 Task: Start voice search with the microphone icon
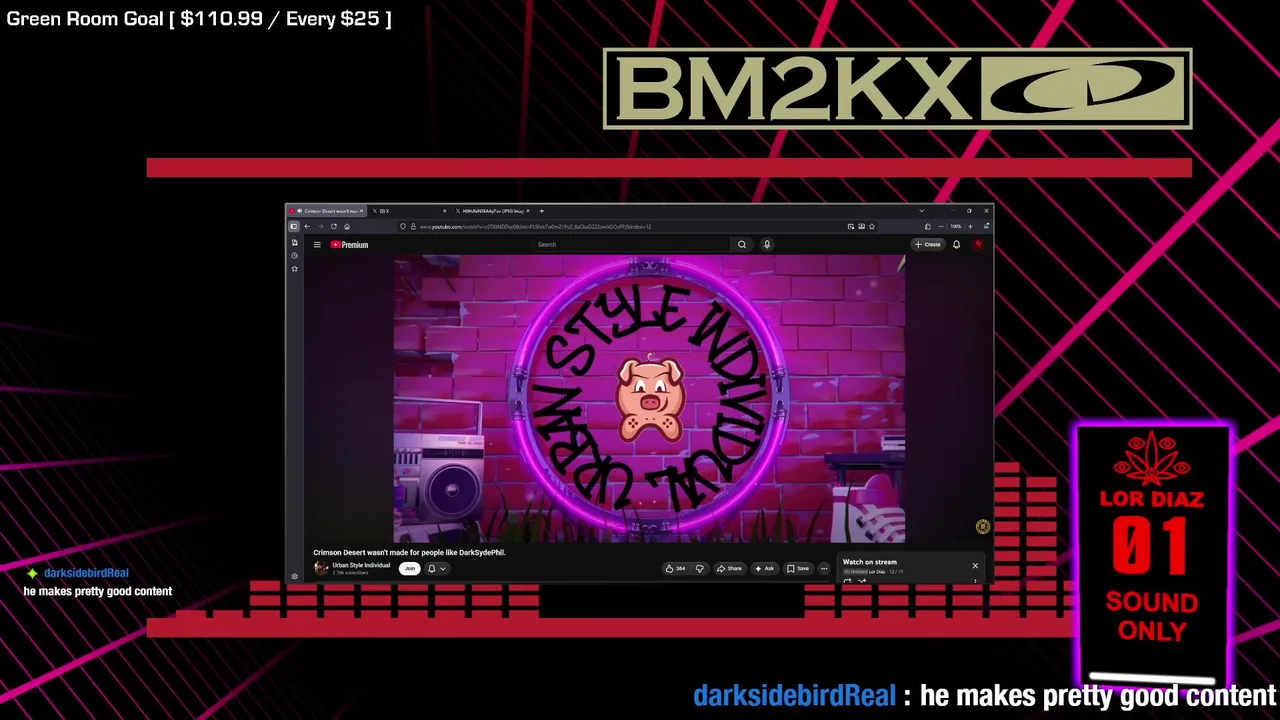click(x=767, y=245)
